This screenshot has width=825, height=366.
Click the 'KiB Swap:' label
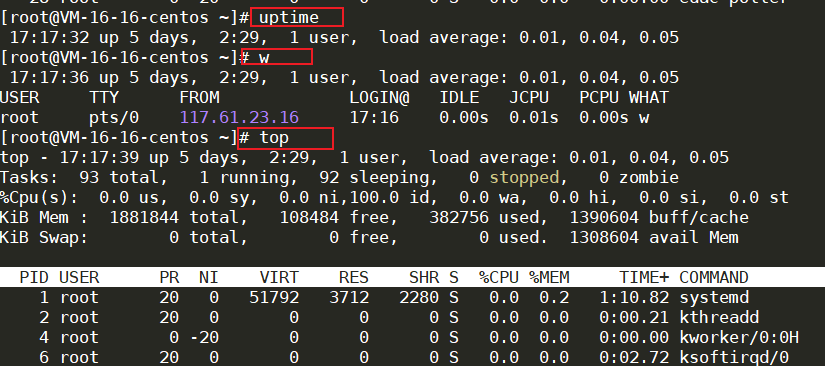coord(44,237)
